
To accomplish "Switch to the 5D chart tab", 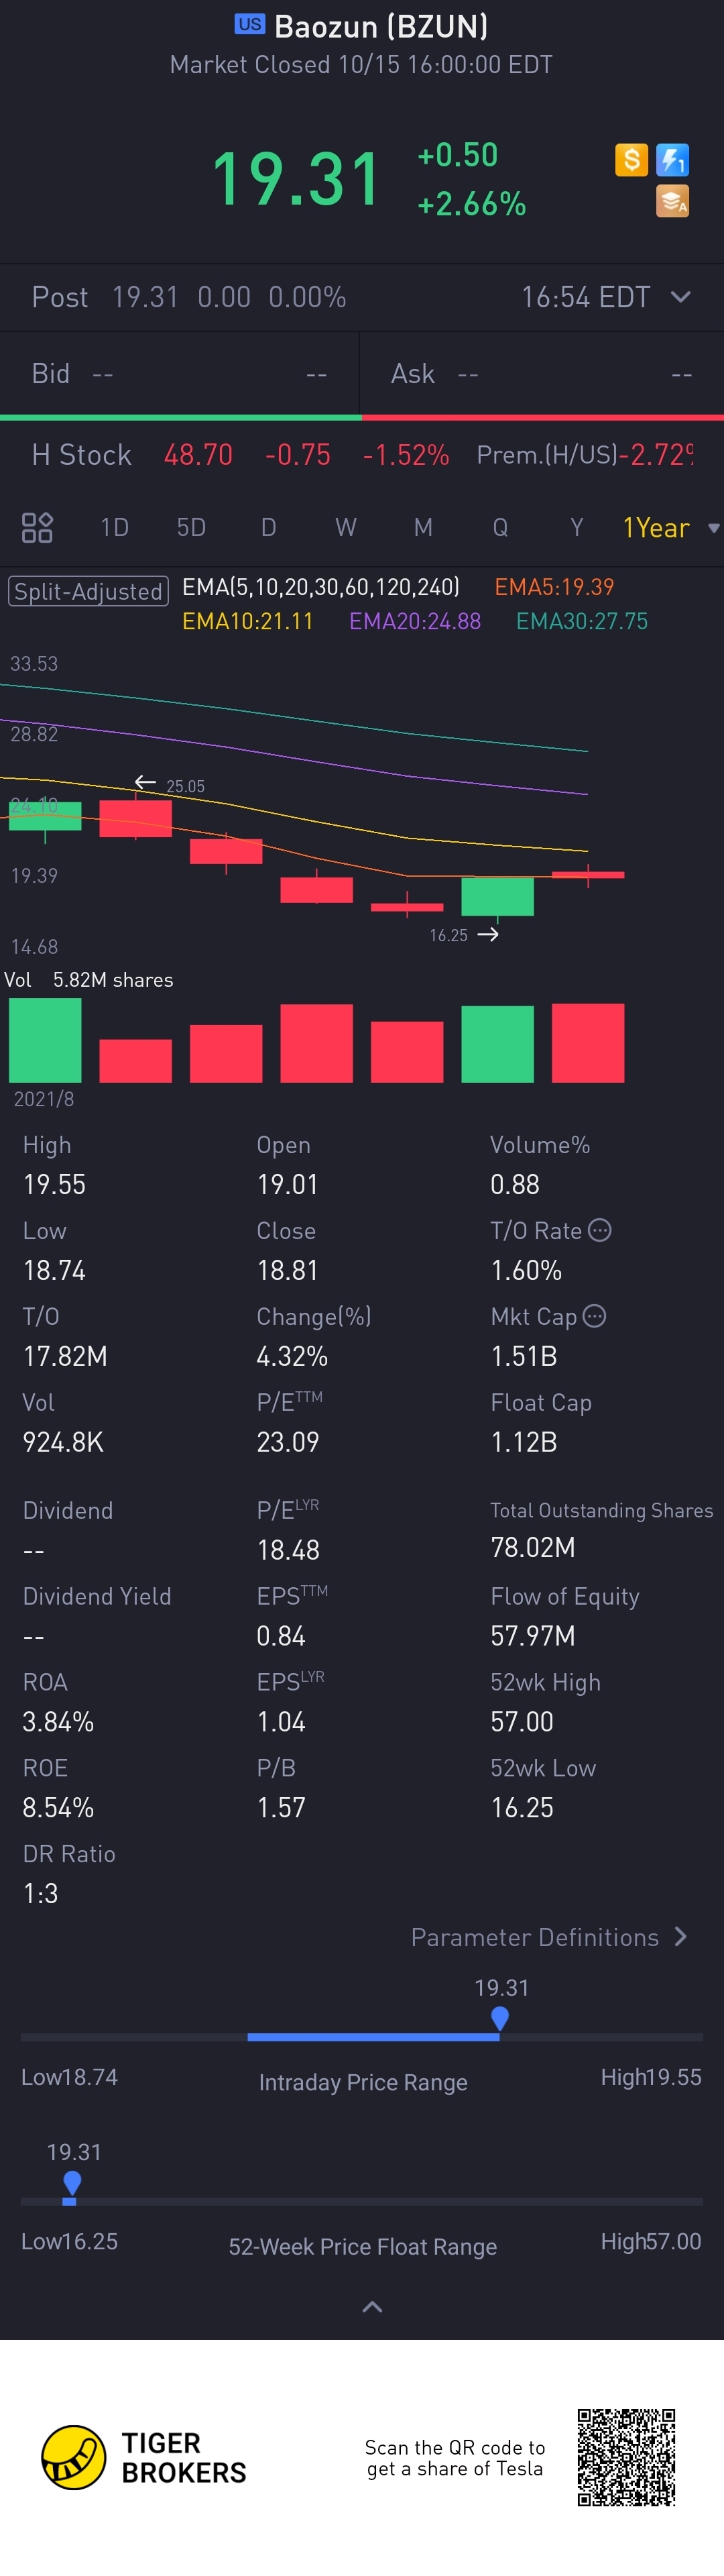I will (191, 527).
